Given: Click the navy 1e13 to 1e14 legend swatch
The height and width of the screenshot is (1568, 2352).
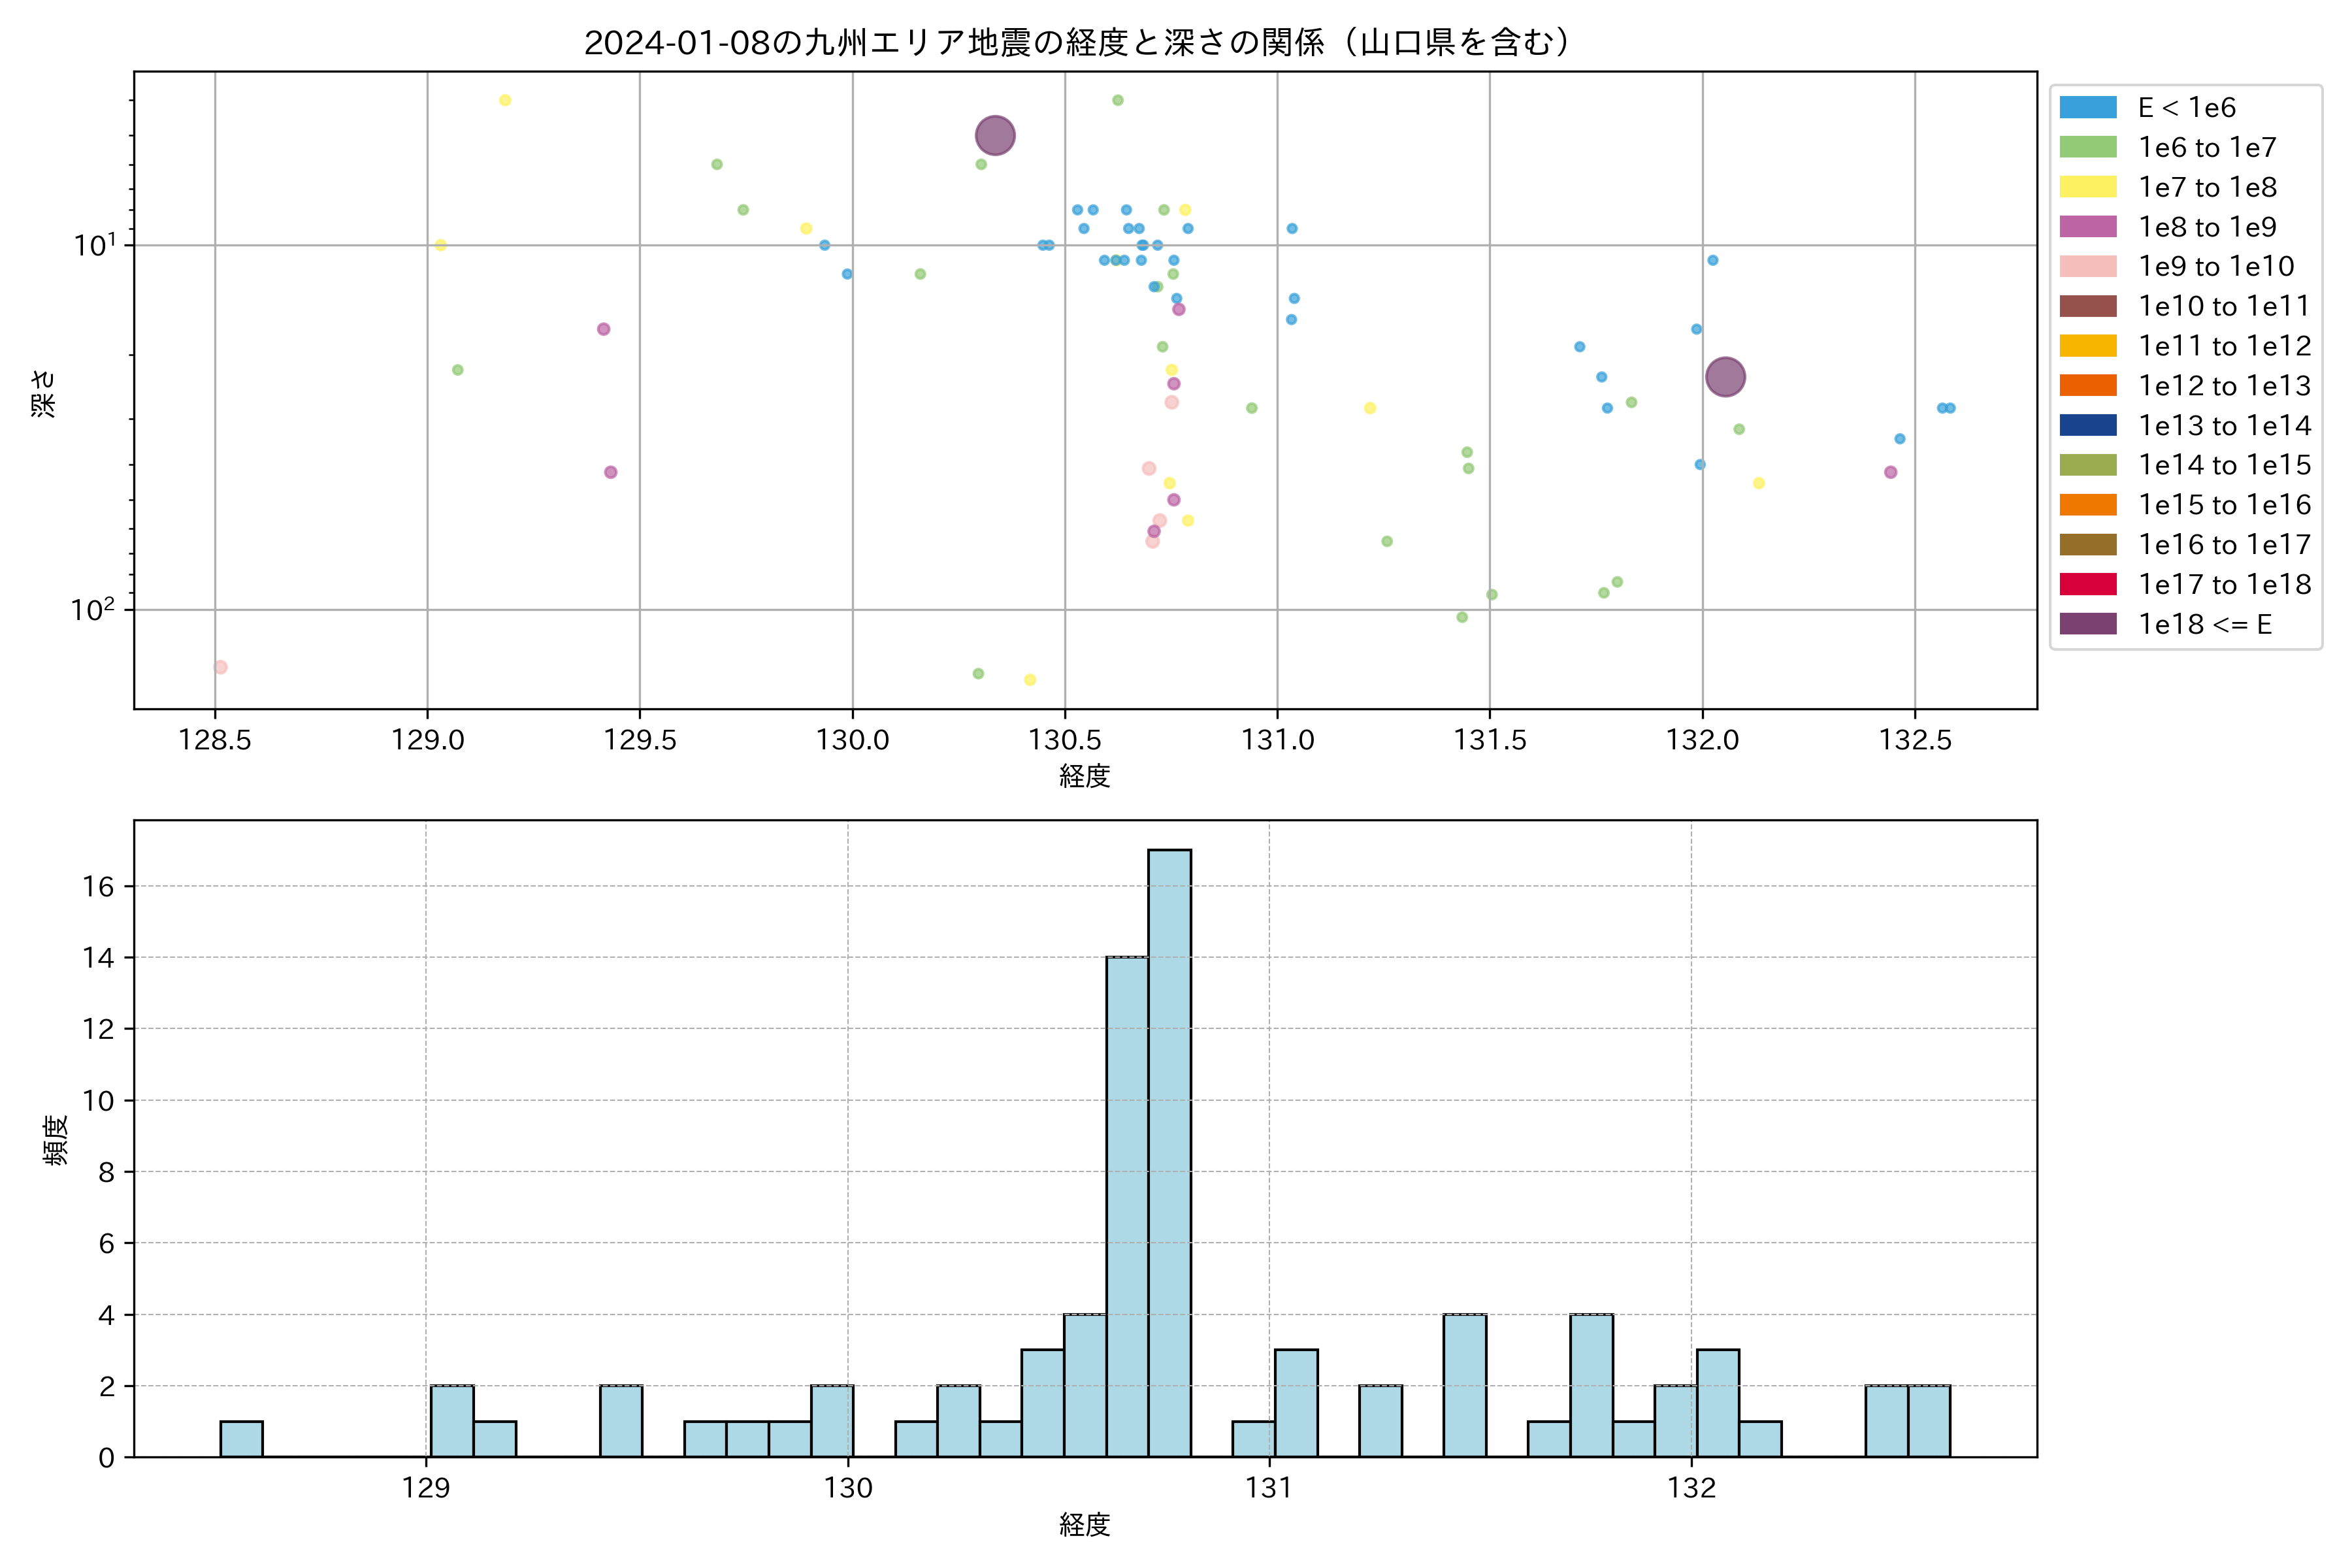Looking at the screenshot, I should (2088, 425).
